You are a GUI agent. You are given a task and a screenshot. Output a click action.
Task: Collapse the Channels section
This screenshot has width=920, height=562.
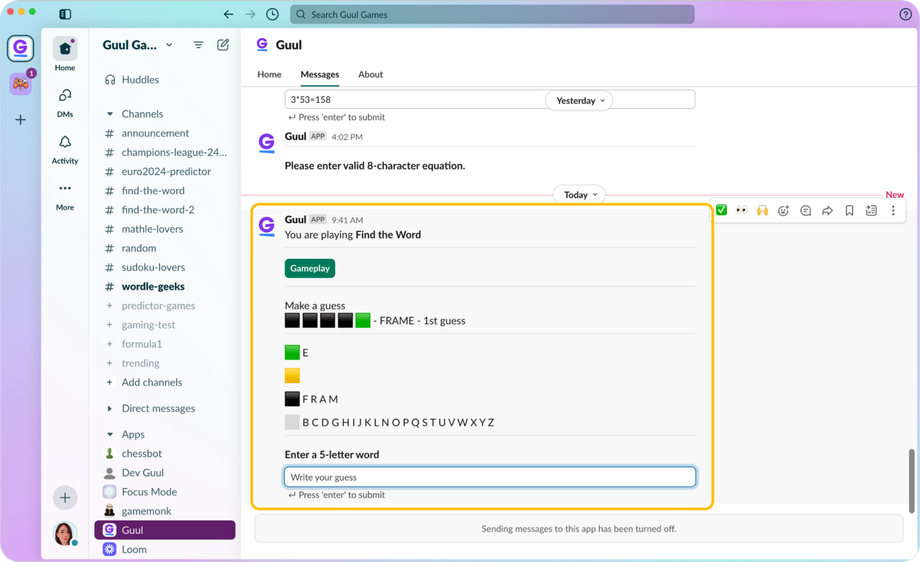click(110, 114)
